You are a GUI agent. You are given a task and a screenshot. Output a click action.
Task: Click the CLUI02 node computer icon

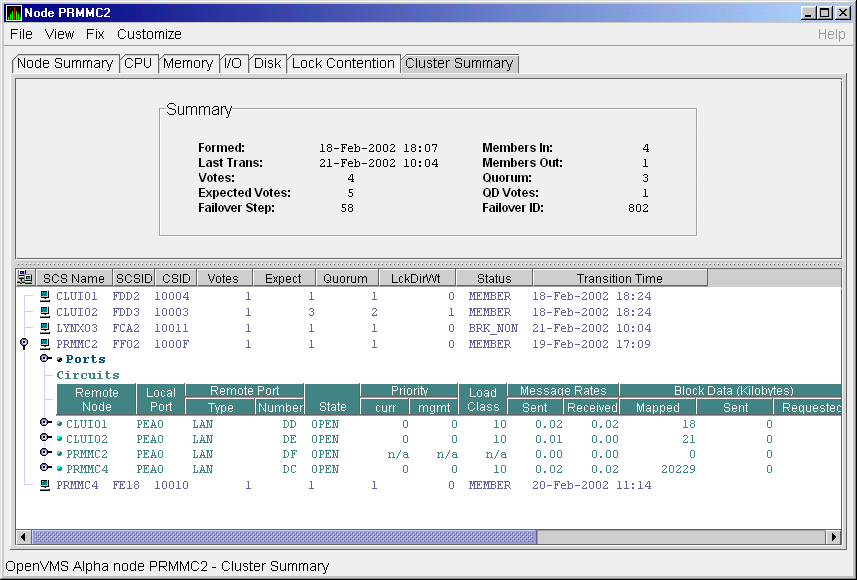pos(45,313)
